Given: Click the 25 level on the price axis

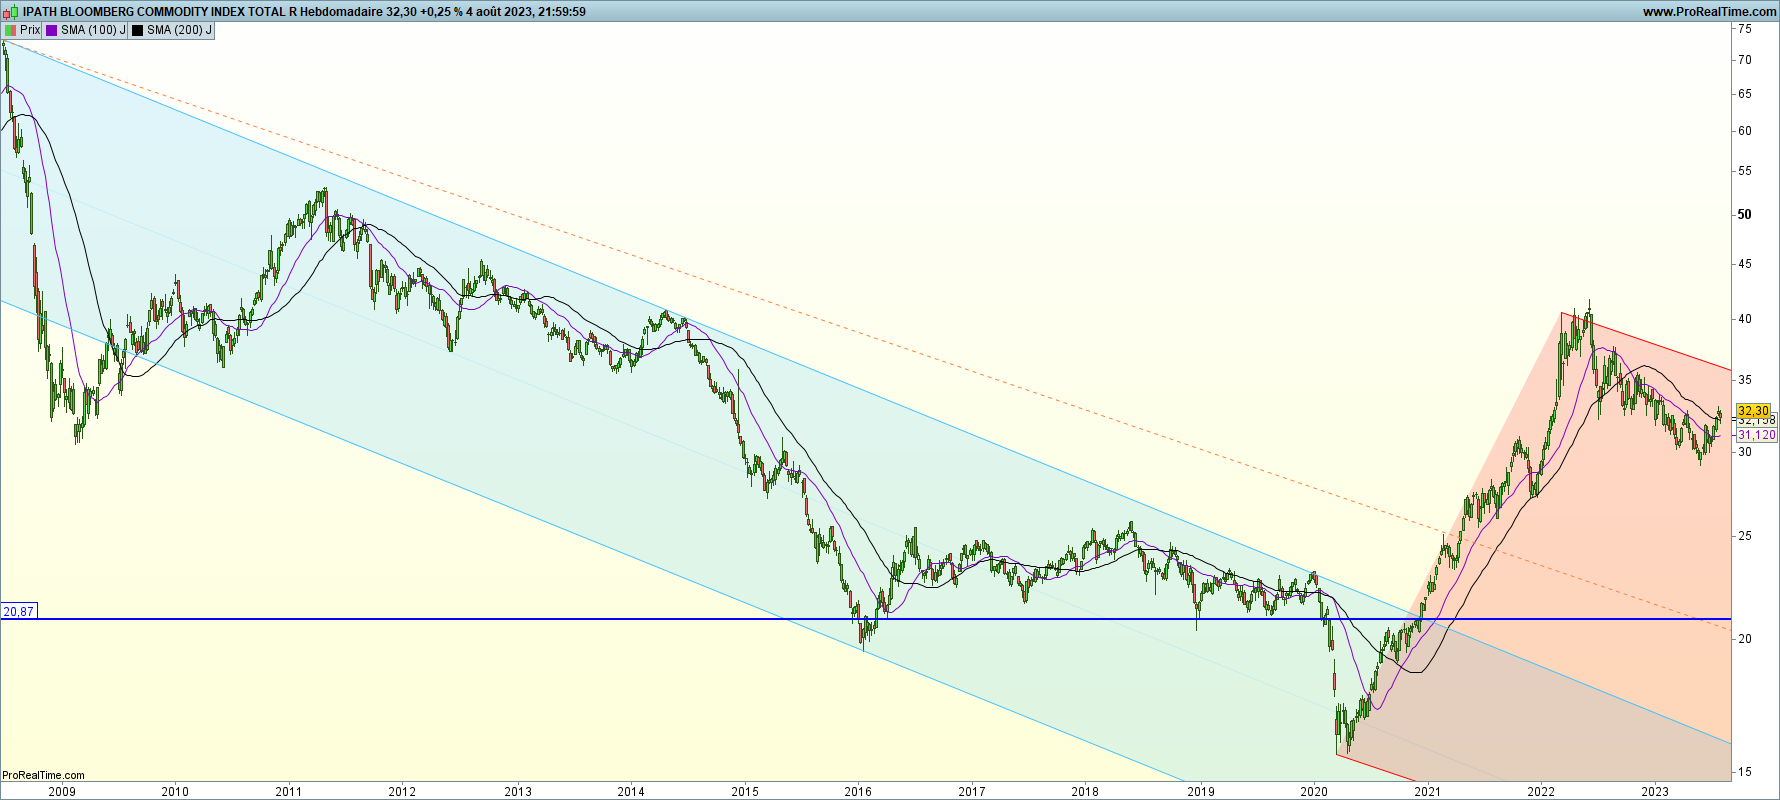Looking at the screenshot, I should point(1745,536).
